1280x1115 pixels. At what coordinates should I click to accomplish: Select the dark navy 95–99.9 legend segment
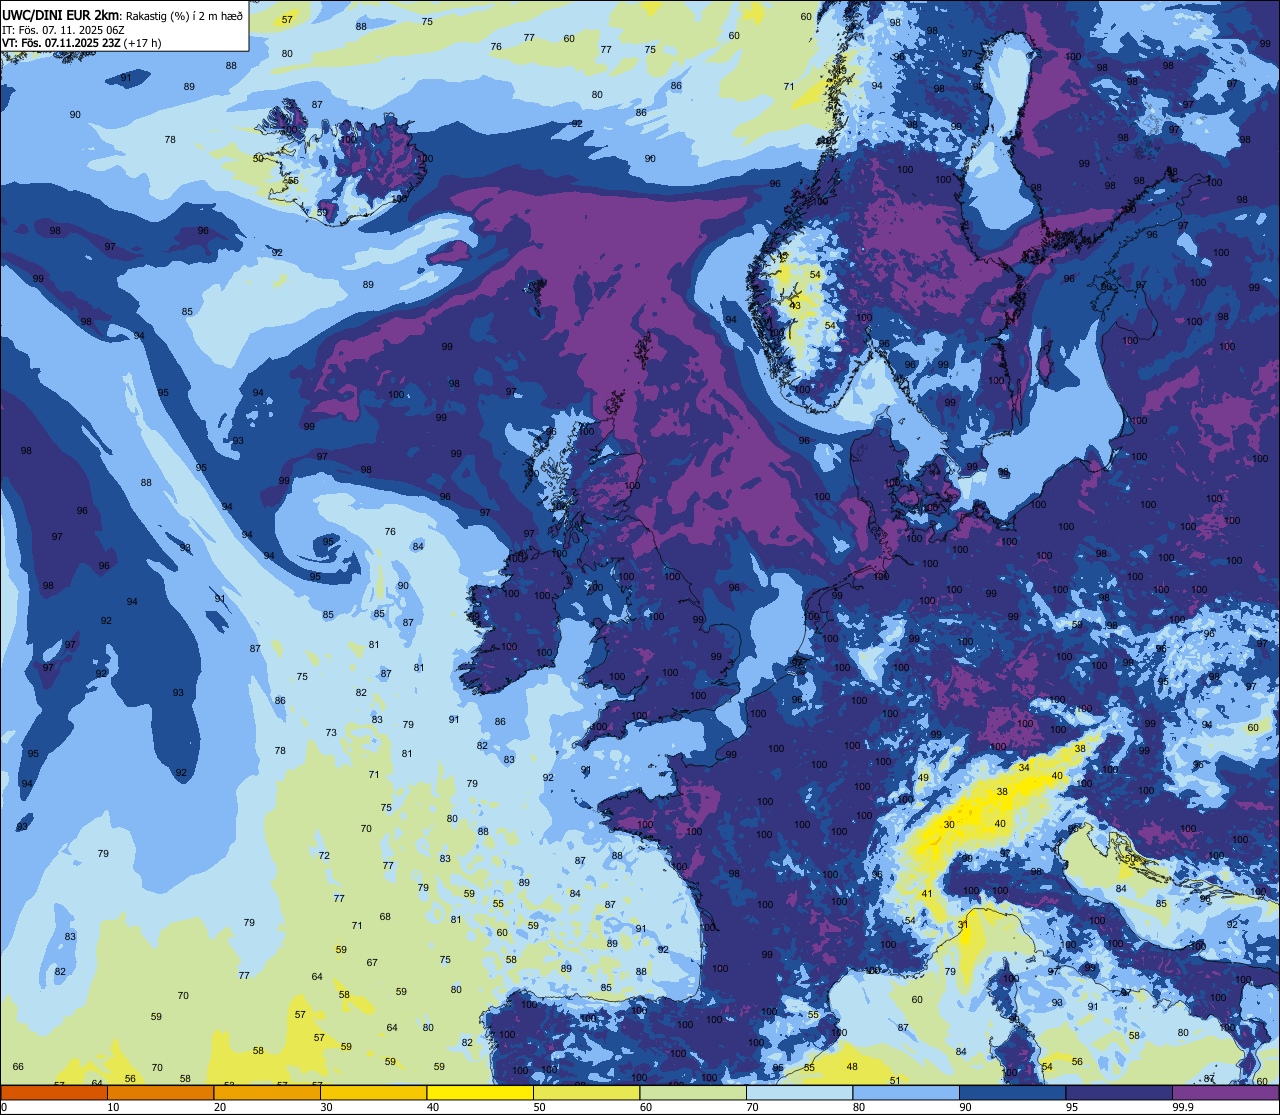1118,1093
